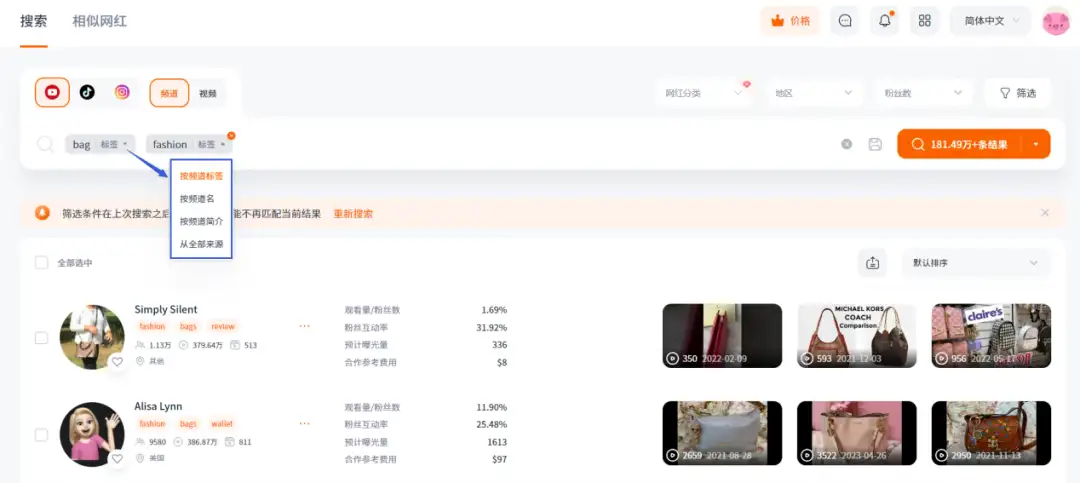
Task: Open more options for Alisa Lynn
Action: click(x=304, y=423)
